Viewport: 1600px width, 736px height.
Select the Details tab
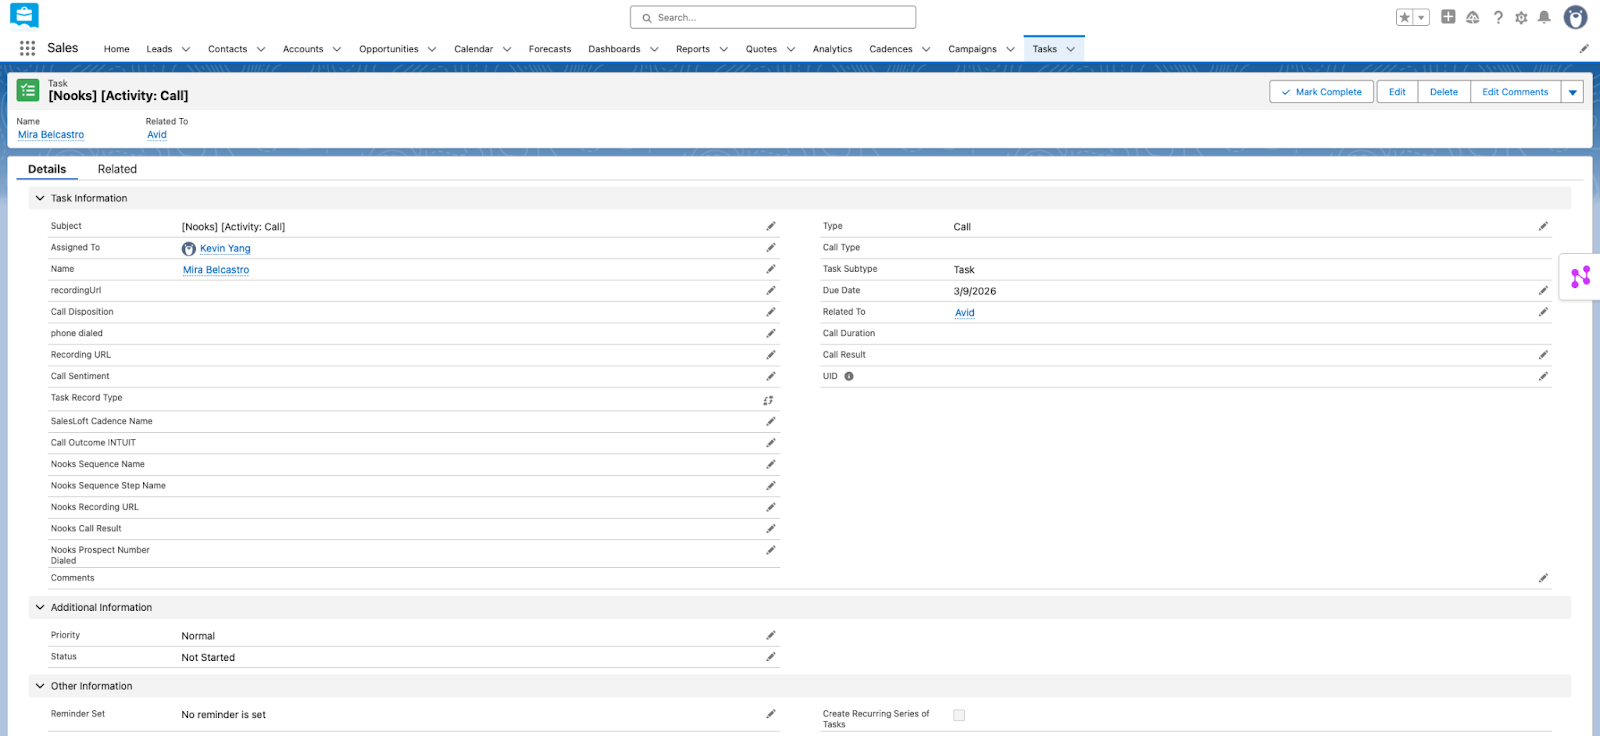pyautogui.click(x=47, y=169)
